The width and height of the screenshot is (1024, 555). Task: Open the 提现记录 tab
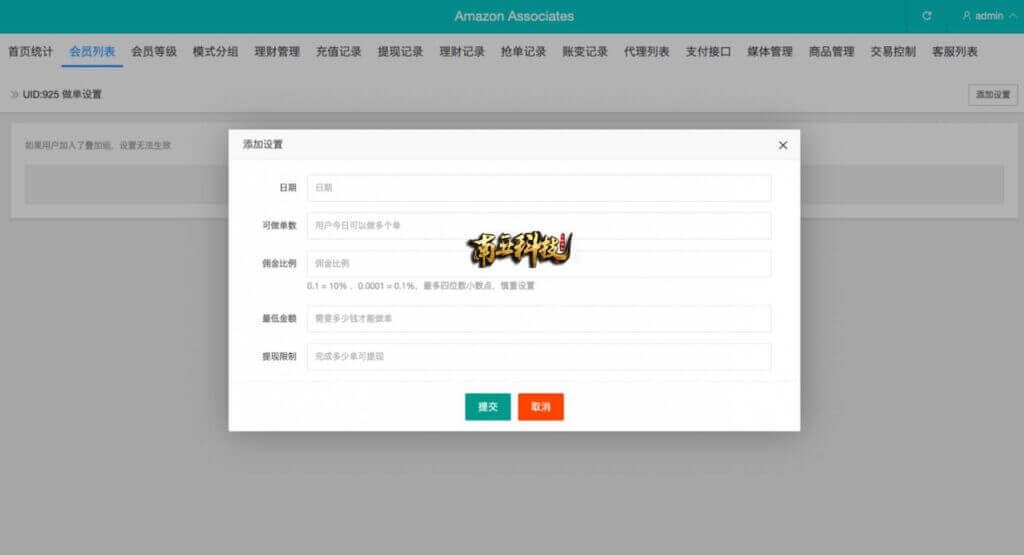click(x=400, y=52)
